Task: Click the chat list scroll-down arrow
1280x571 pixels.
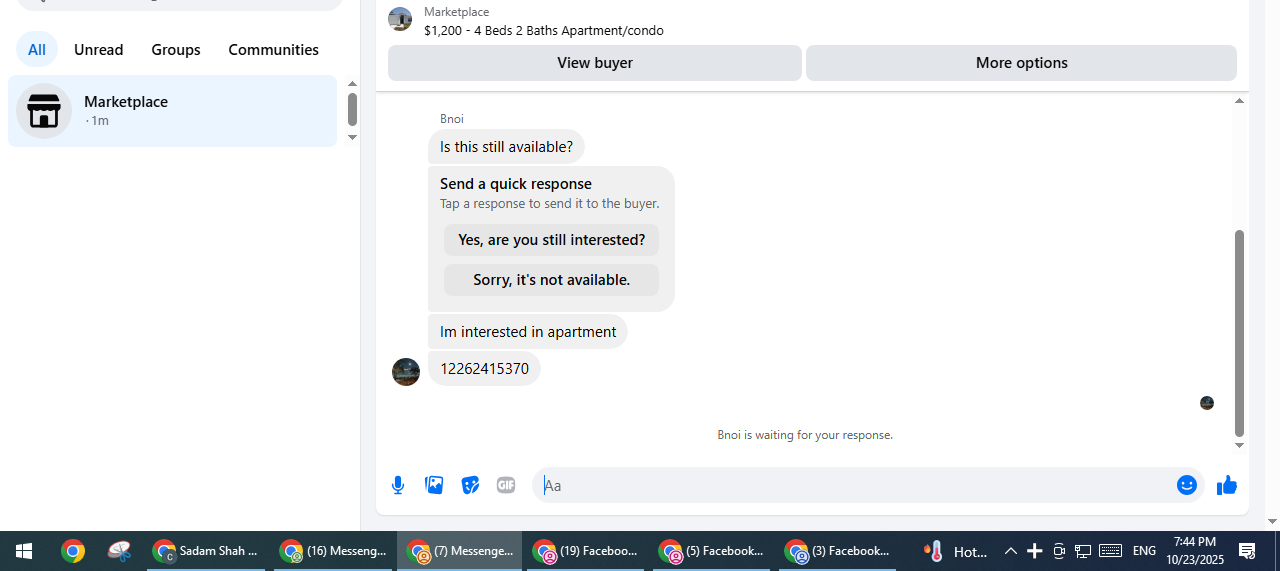Action: 352,137
